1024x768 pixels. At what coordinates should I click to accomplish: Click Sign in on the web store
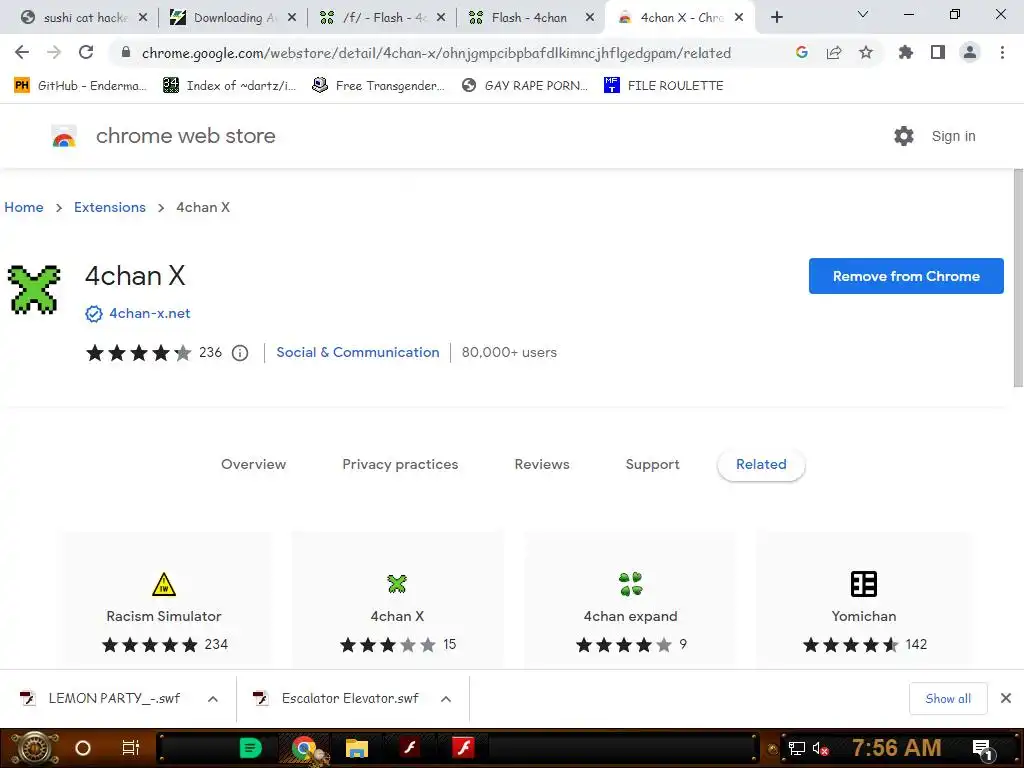(x=953, y=136)
